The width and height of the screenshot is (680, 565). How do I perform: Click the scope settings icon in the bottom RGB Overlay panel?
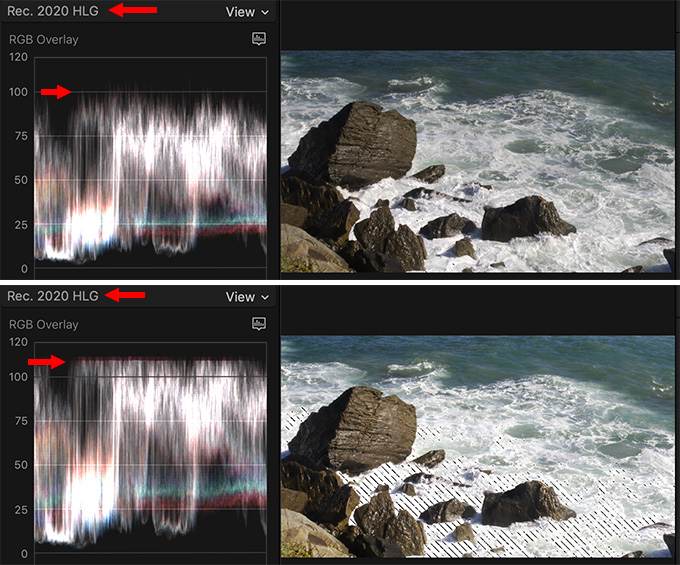(259, 323)
